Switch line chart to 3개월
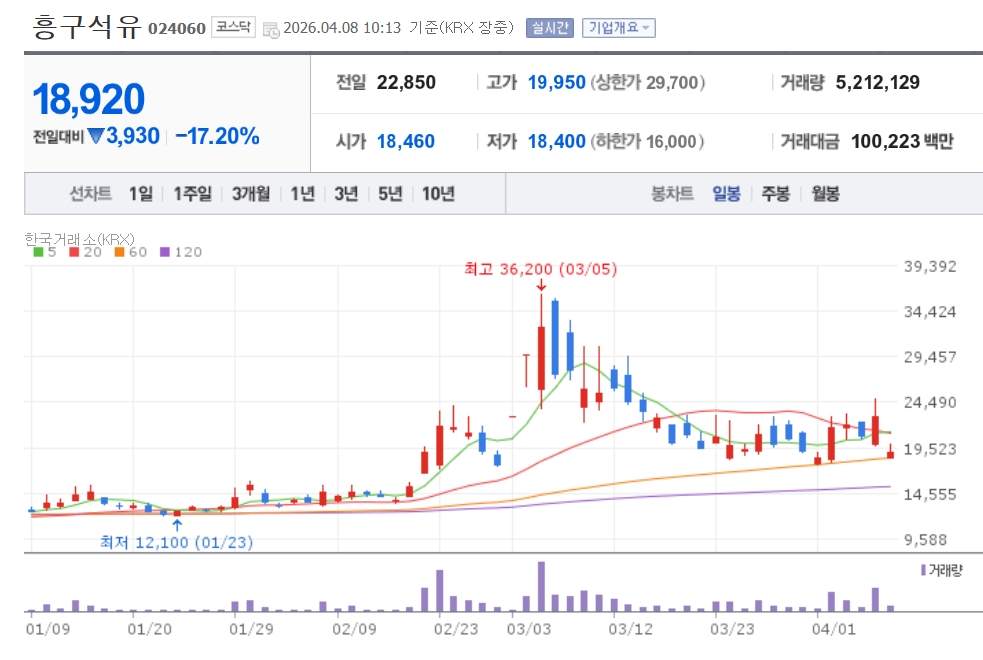Image resolution: width=983 pixels, height=660 pixels. [250, 194]
